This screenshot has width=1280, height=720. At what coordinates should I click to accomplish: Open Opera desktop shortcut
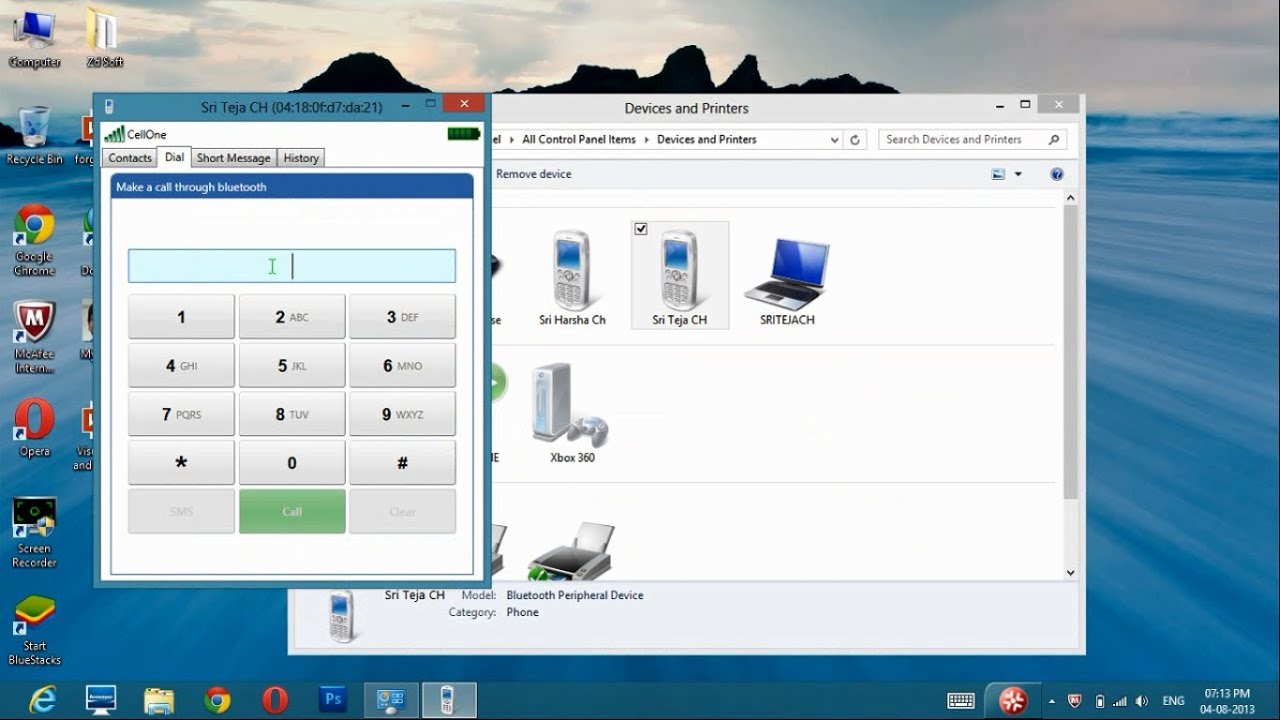pos(34,427)
